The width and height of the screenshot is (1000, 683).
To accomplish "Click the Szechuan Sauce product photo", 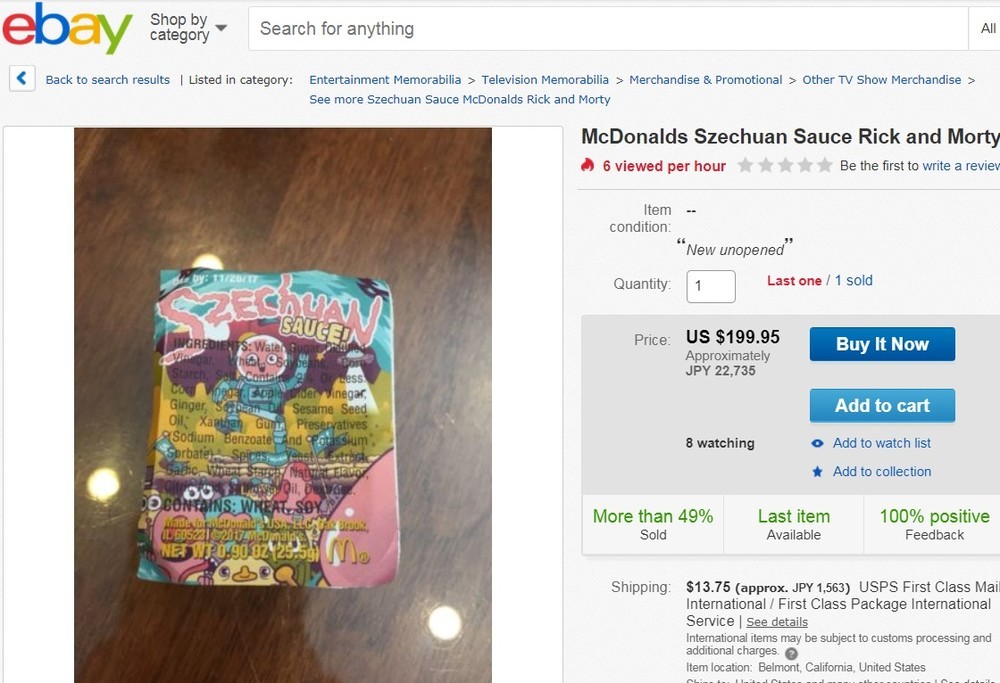I will coord(282,405).
